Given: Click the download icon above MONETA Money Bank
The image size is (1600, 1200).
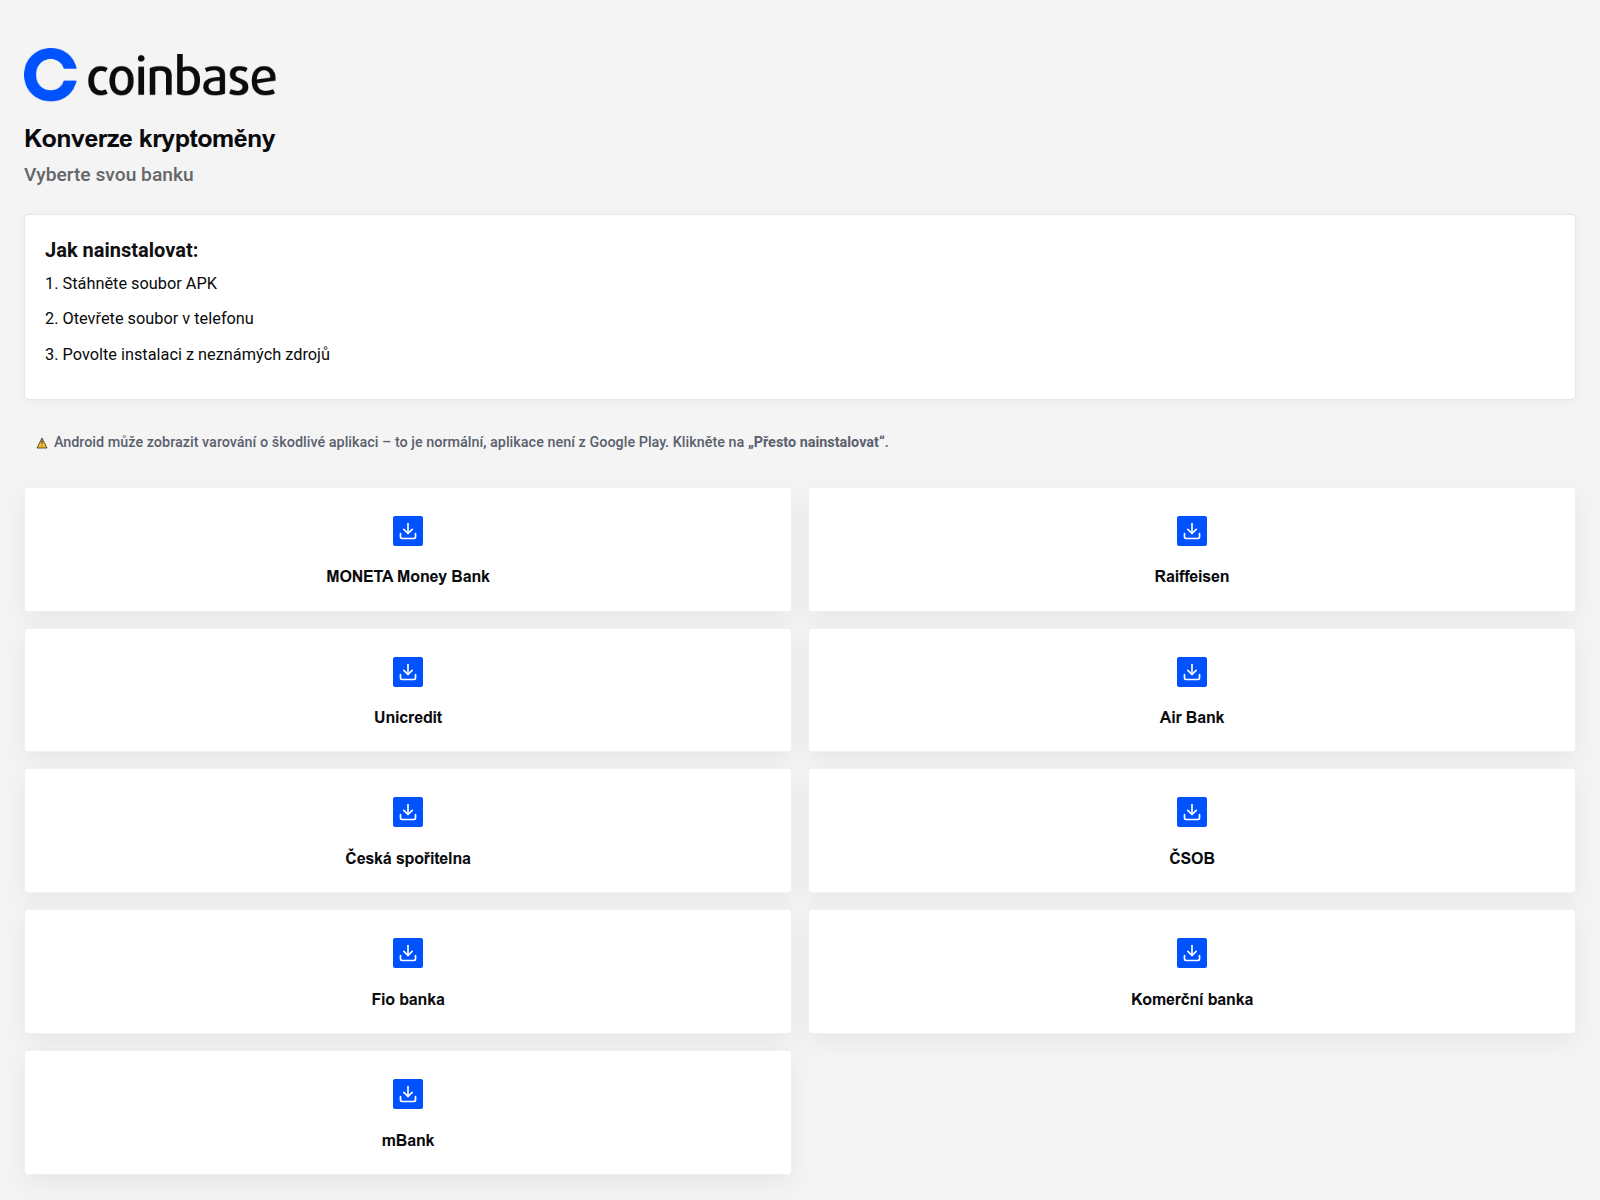Looking at the screenshot, I should tap(408, 531).
